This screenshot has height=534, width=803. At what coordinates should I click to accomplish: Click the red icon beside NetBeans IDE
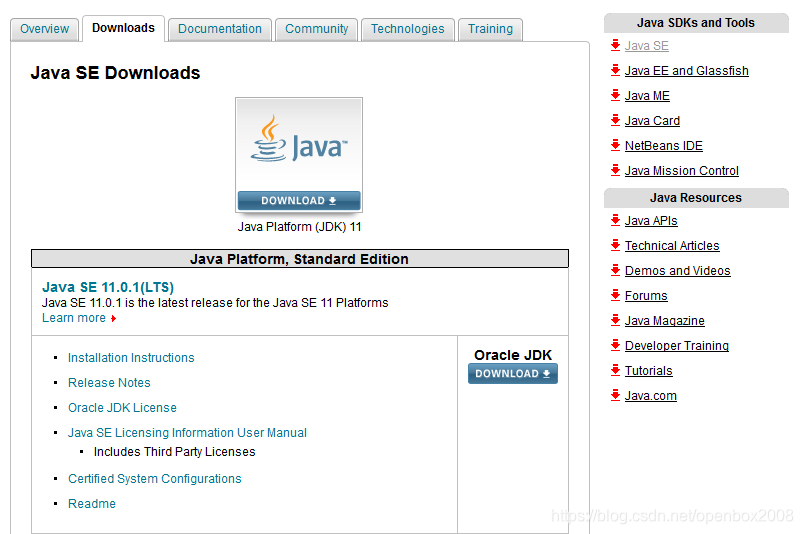(x=616, y=145)
